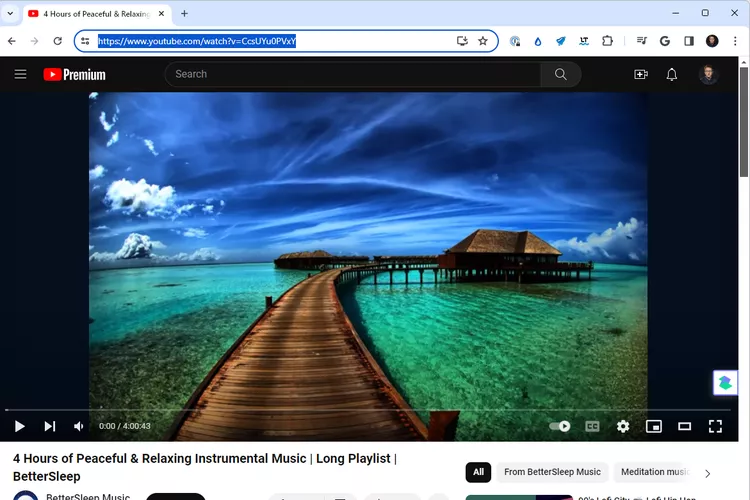
Task: Open Chrome's three-dot menu
Action: [735, 41]
